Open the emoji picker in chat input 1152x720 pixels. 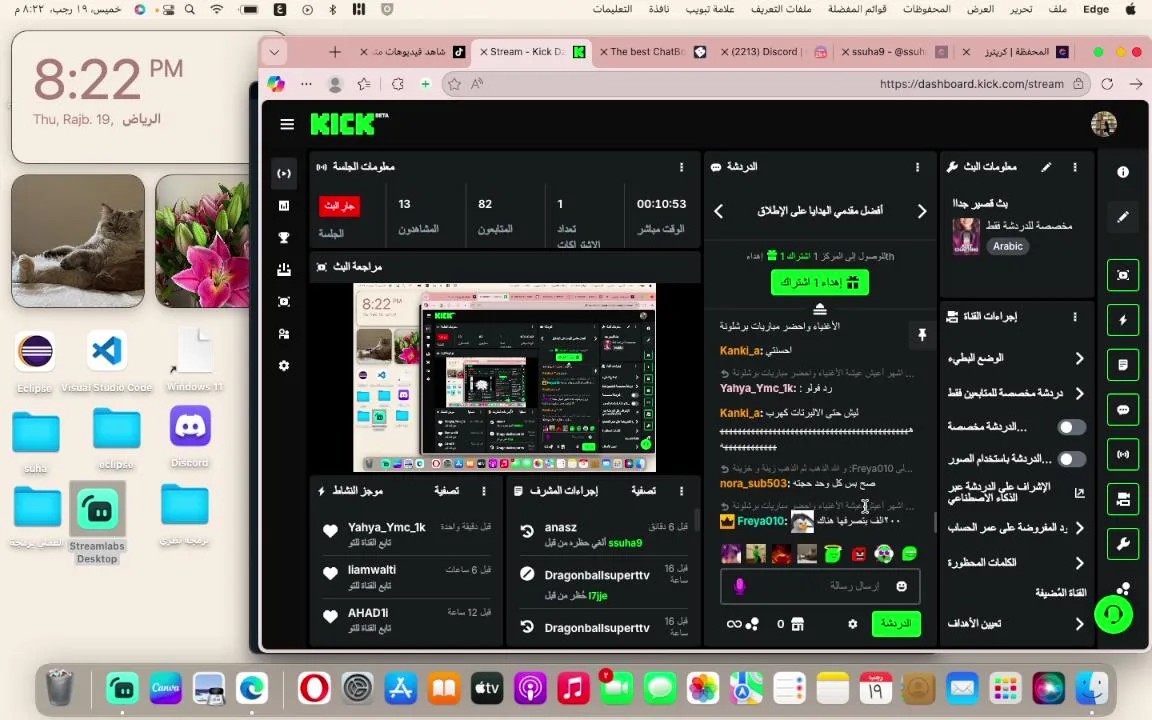point(901,586)
